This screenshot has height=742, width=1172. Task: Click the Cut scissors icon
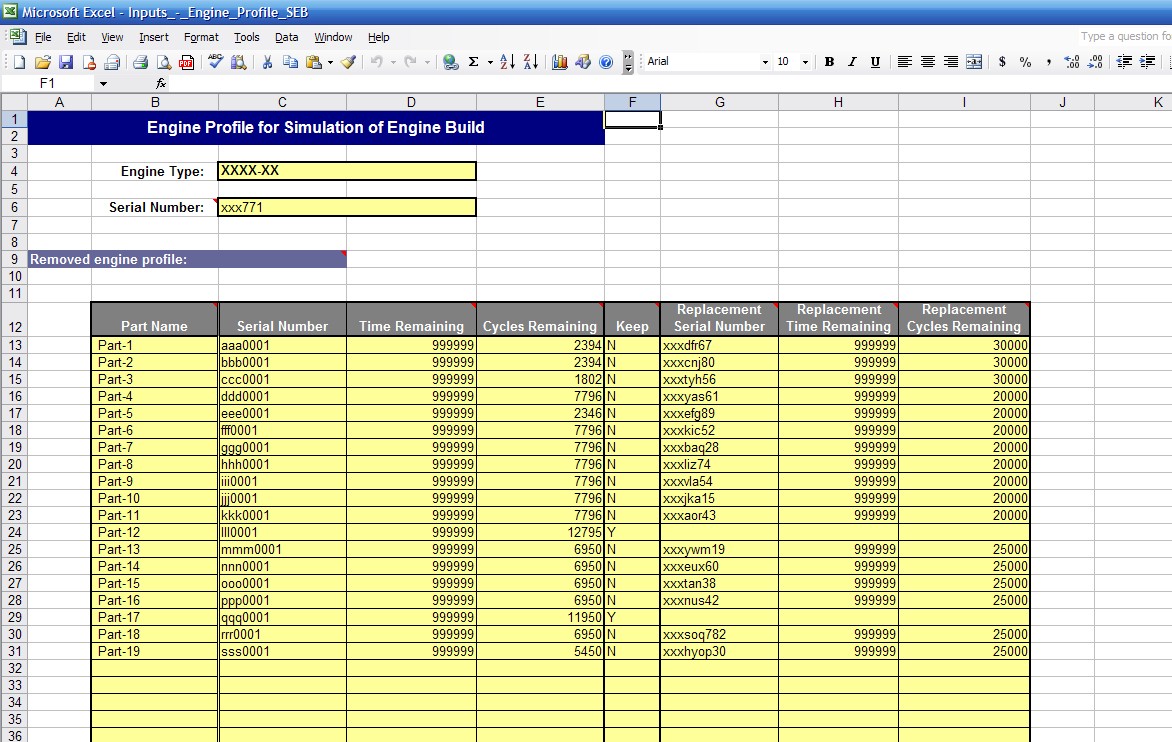(267, 62)
